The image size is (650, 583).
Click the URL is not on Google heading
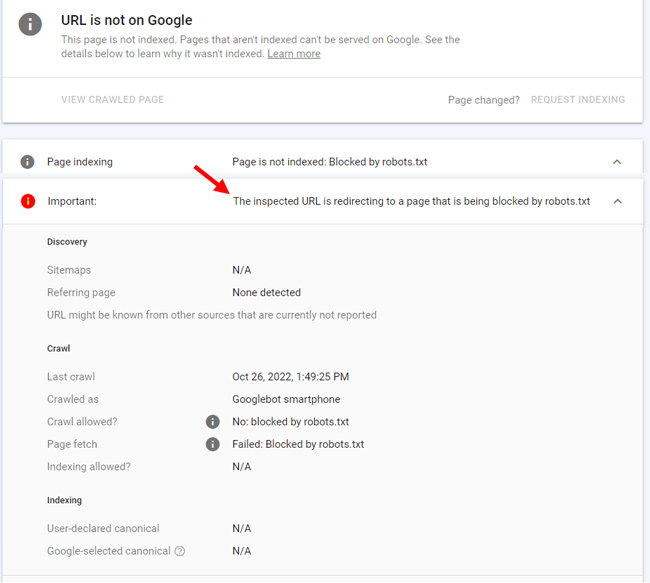(x=126, y=20)
